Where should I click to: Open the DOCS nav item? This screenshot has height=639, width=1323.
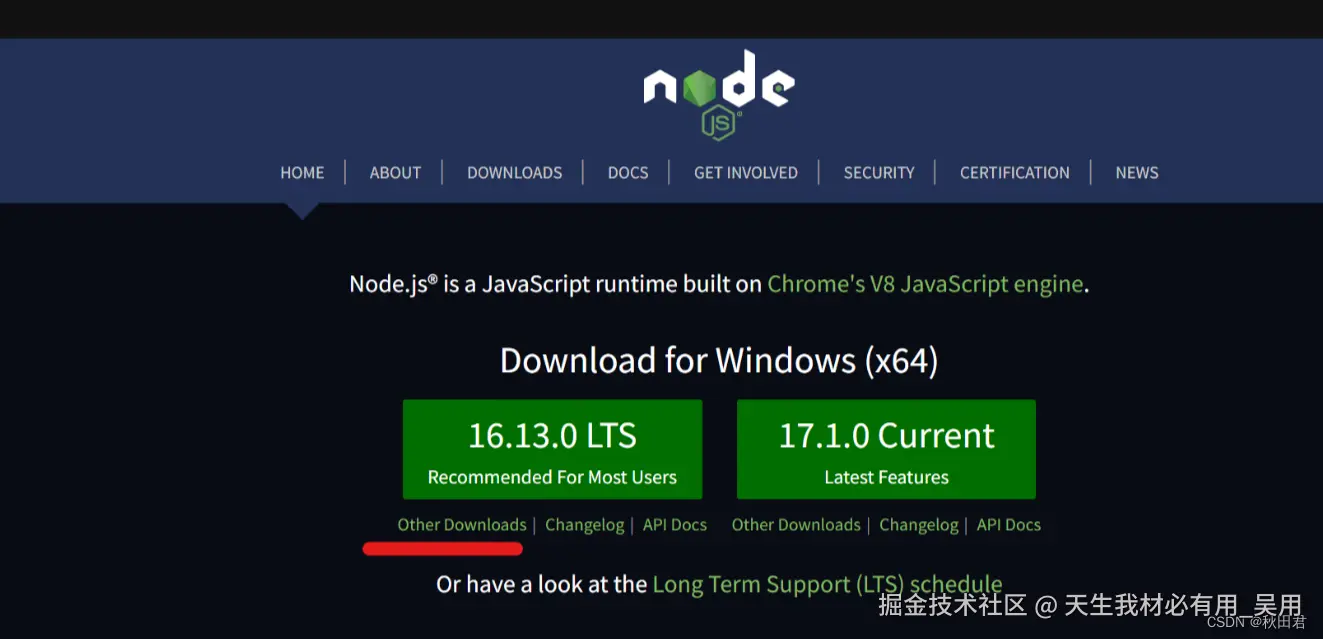click(628, 172)
